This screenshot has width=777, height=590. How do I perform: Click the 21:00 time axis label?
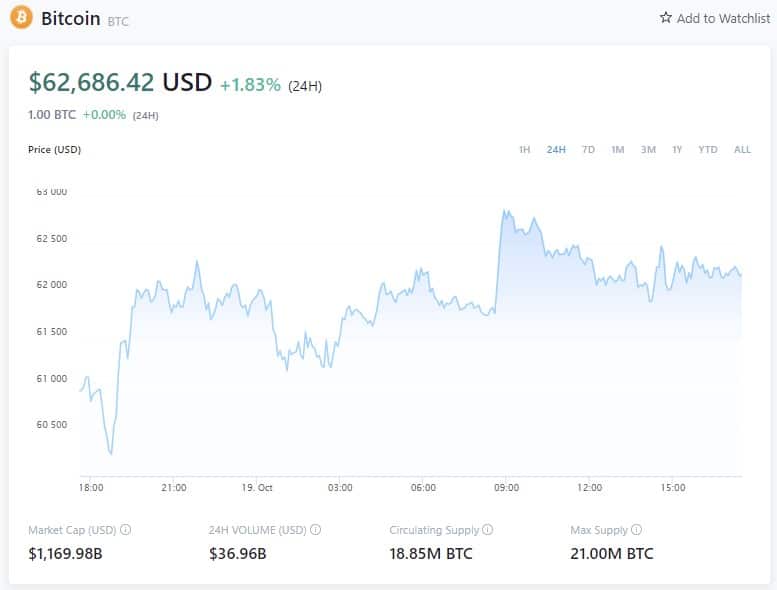click(x=174, y=487)
